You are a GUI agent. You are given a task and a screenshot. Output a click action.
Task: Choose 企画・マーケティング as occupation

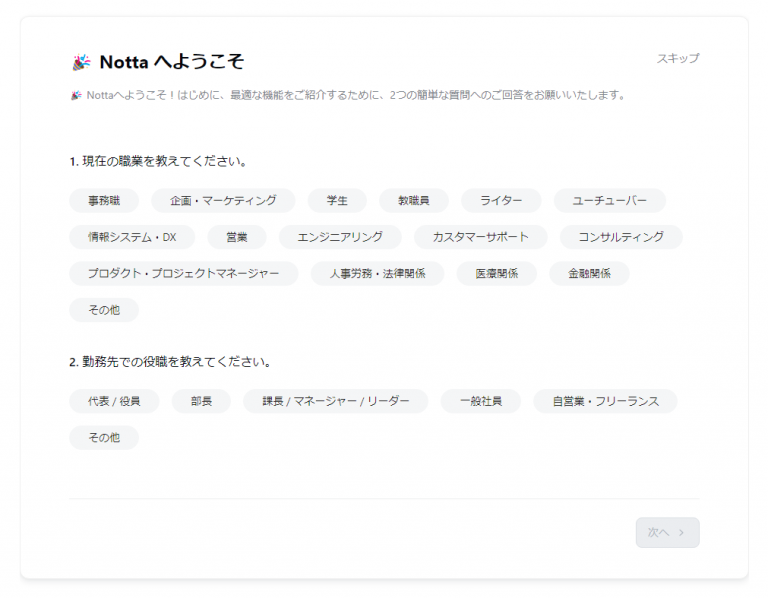(x=223, y=201)
